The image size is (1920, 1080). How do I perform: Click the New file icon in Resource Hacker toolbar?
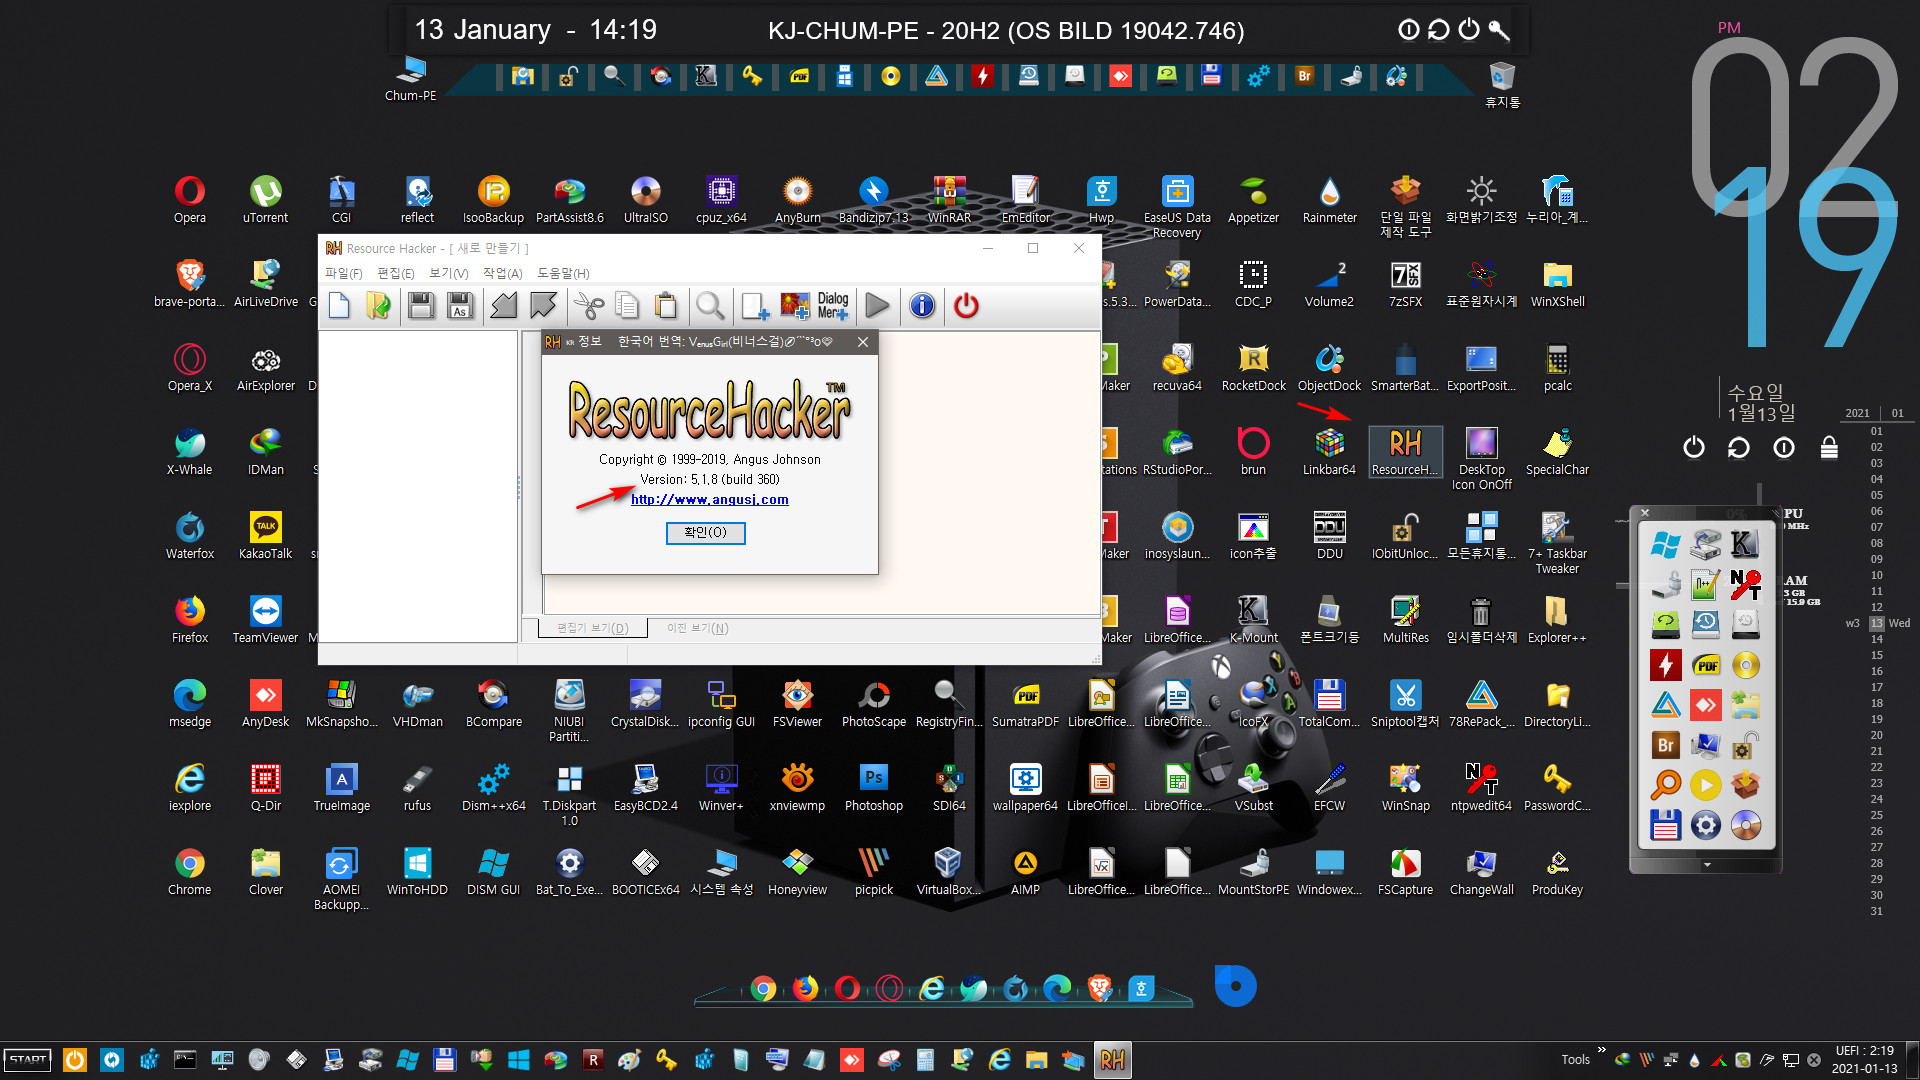(339, 306)
